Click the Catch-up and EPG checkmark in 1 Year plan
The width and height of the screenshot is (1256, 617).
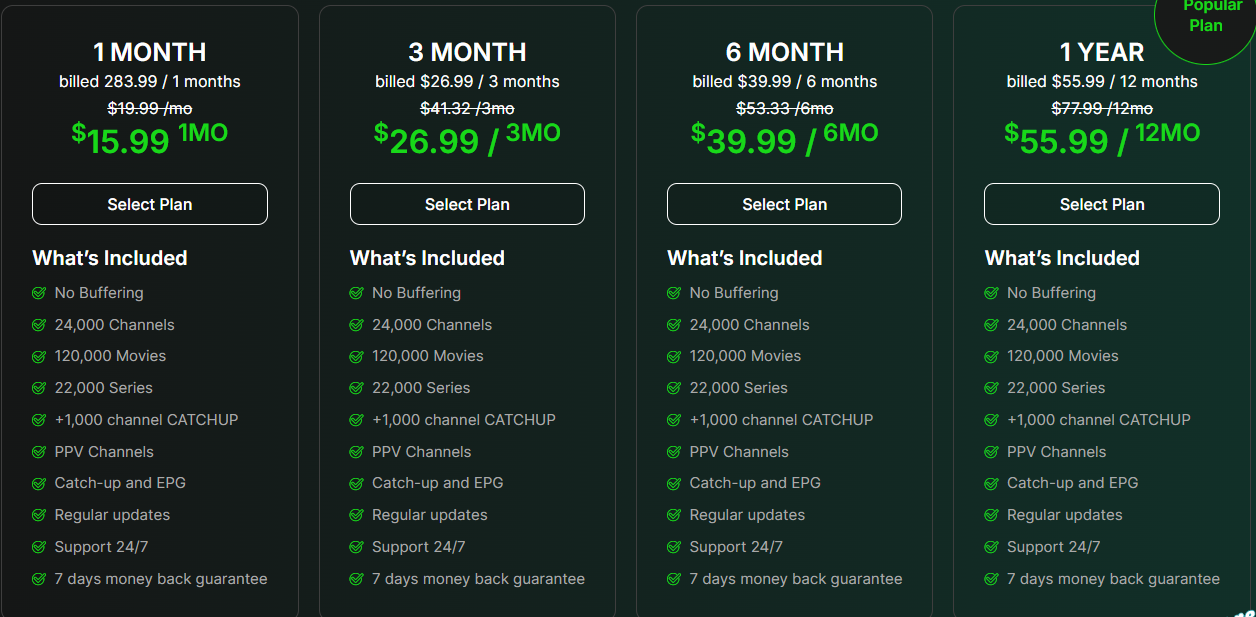click(991, 483)
